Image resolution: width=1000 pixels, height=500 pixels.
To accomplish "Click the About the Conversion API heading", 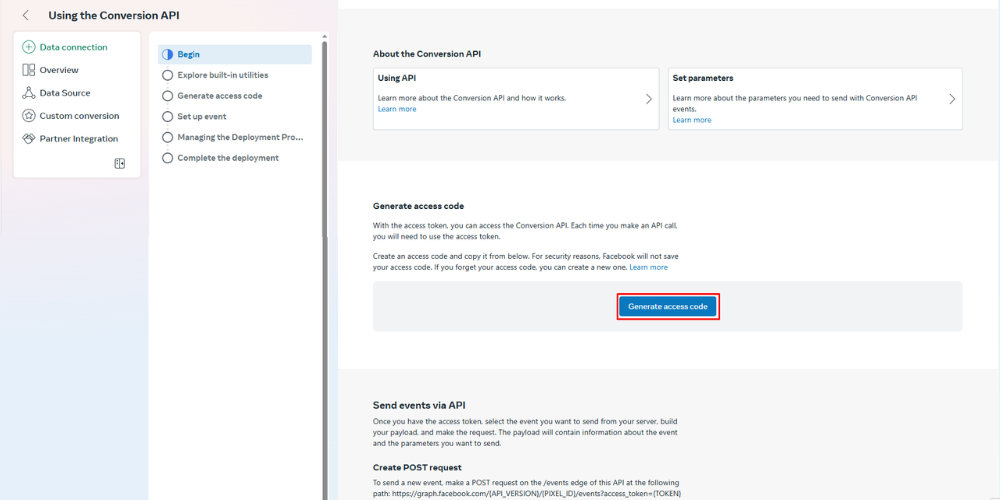I will pyautogui.click(x=427, y=54).
